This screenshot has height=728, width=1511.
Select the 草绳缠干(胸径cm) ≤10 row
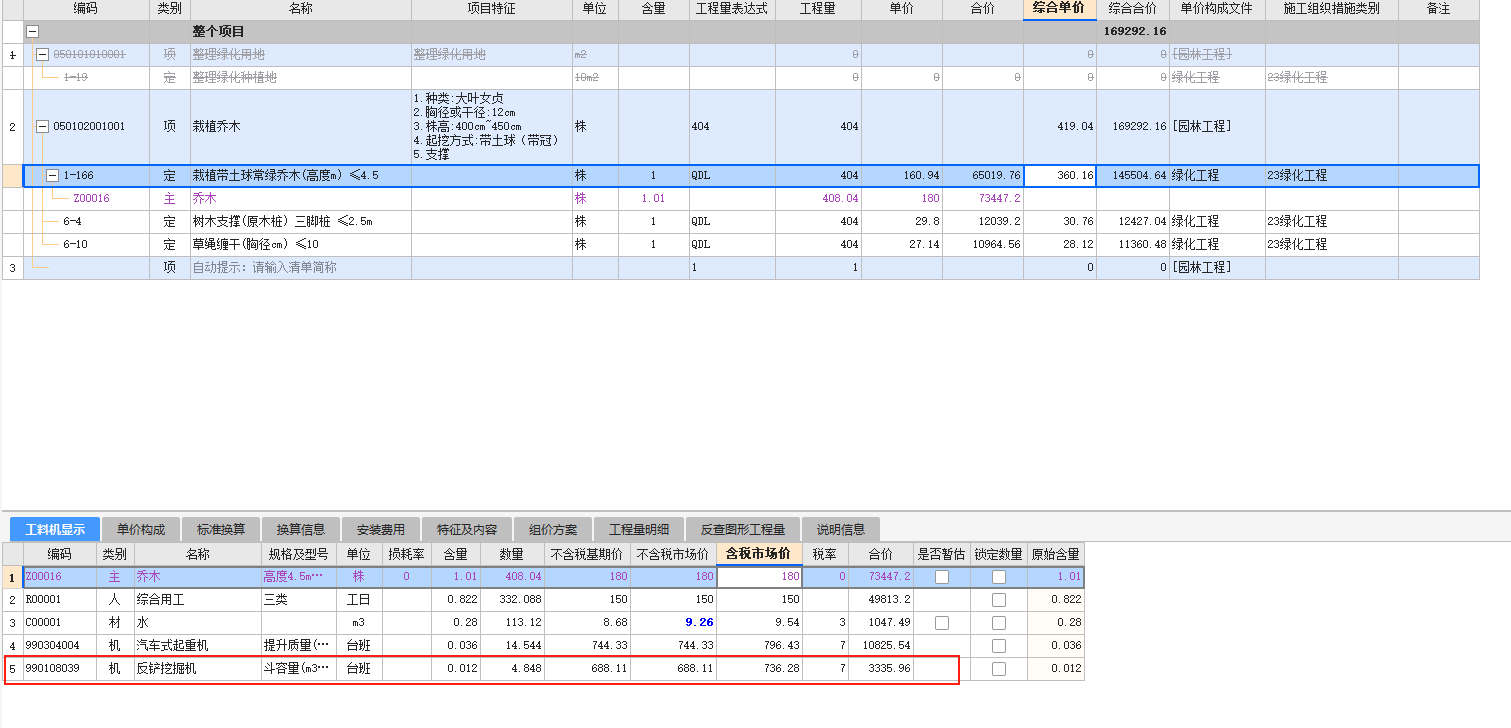[740, 245]
